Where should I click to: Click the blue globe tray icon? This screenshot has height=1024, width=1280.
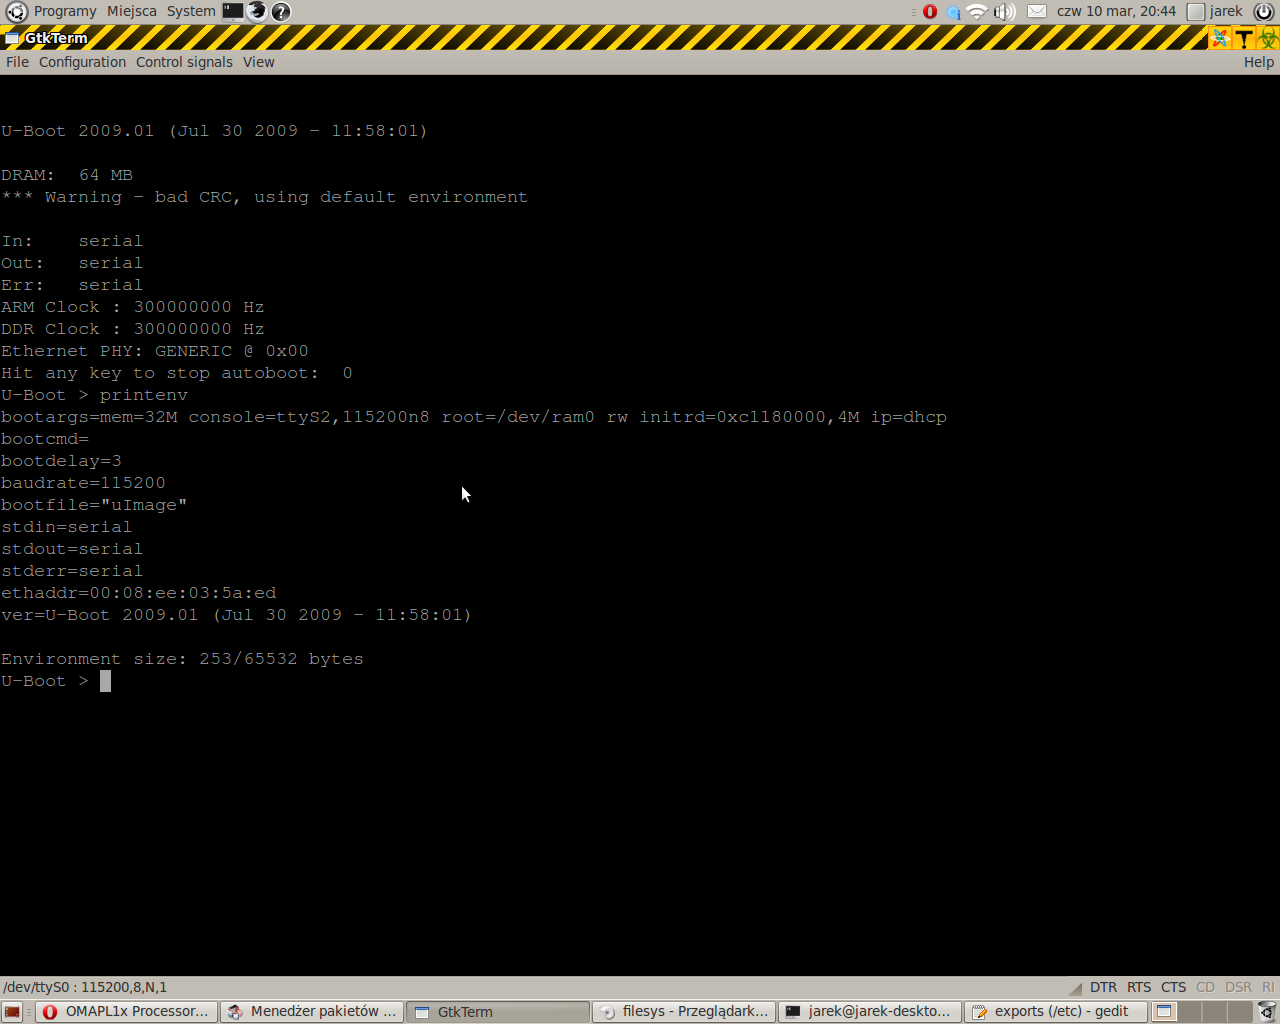point(953,12)
